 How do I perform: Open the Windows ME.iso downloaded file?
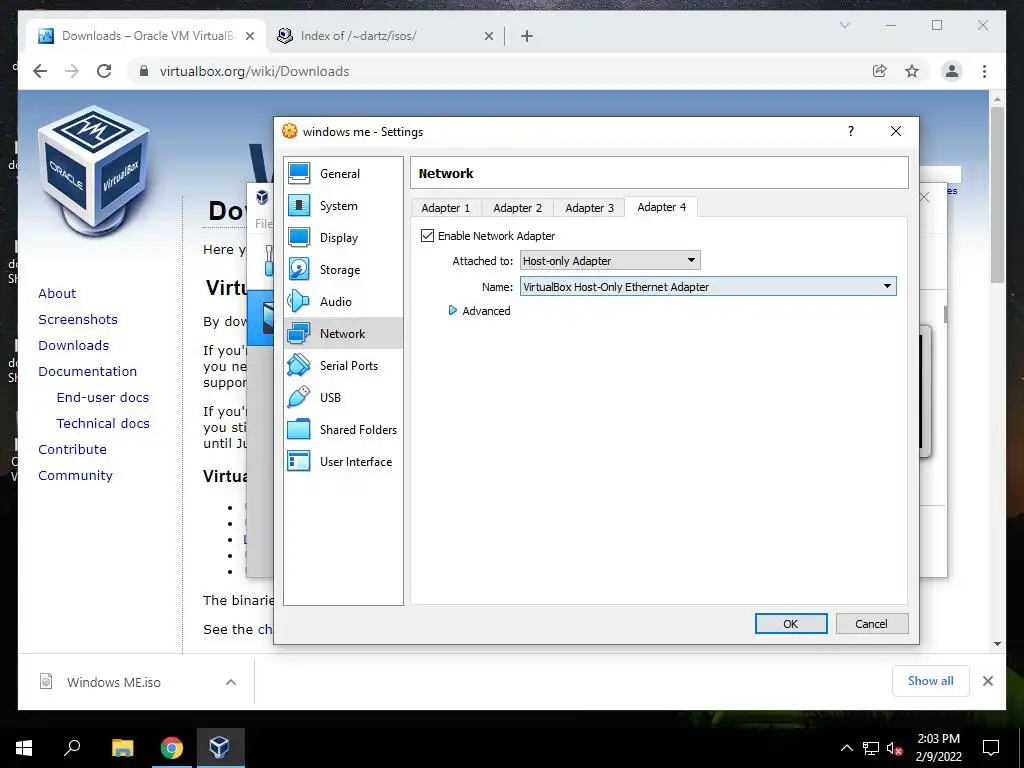point(114,682)
